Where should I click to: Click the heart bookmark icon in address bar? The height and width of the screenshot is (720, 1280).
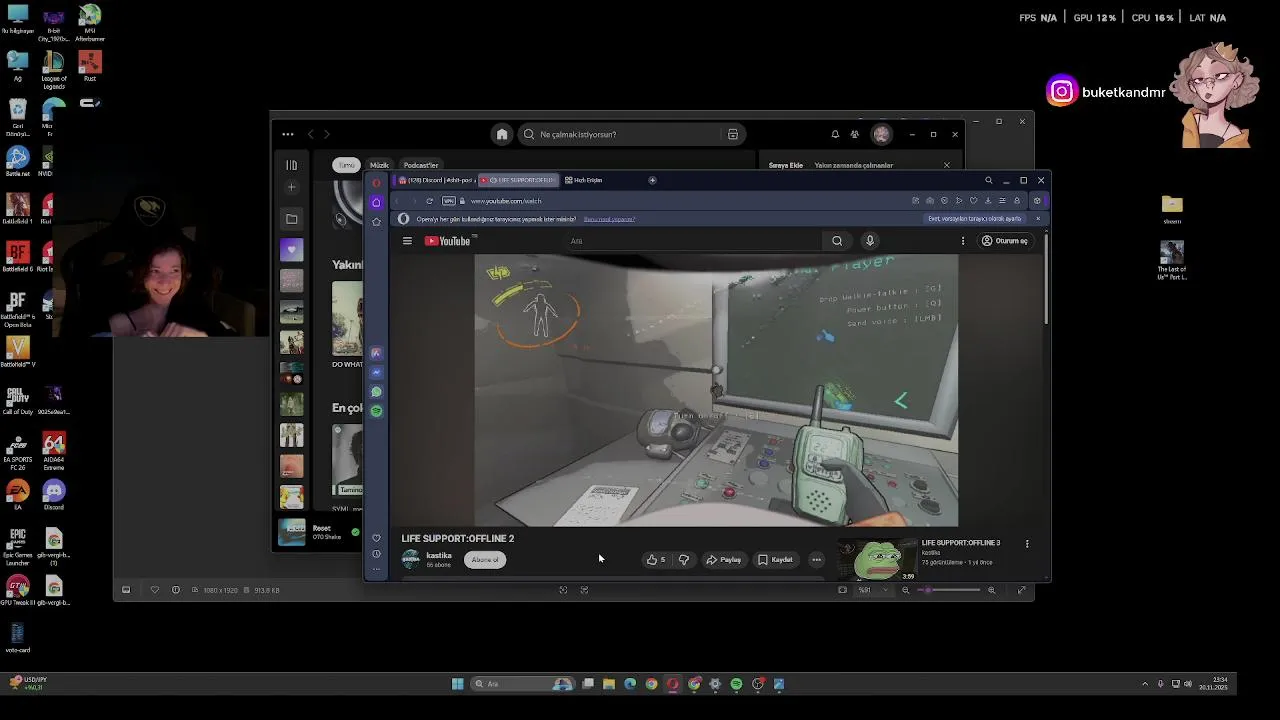click(x=973, y=201)
